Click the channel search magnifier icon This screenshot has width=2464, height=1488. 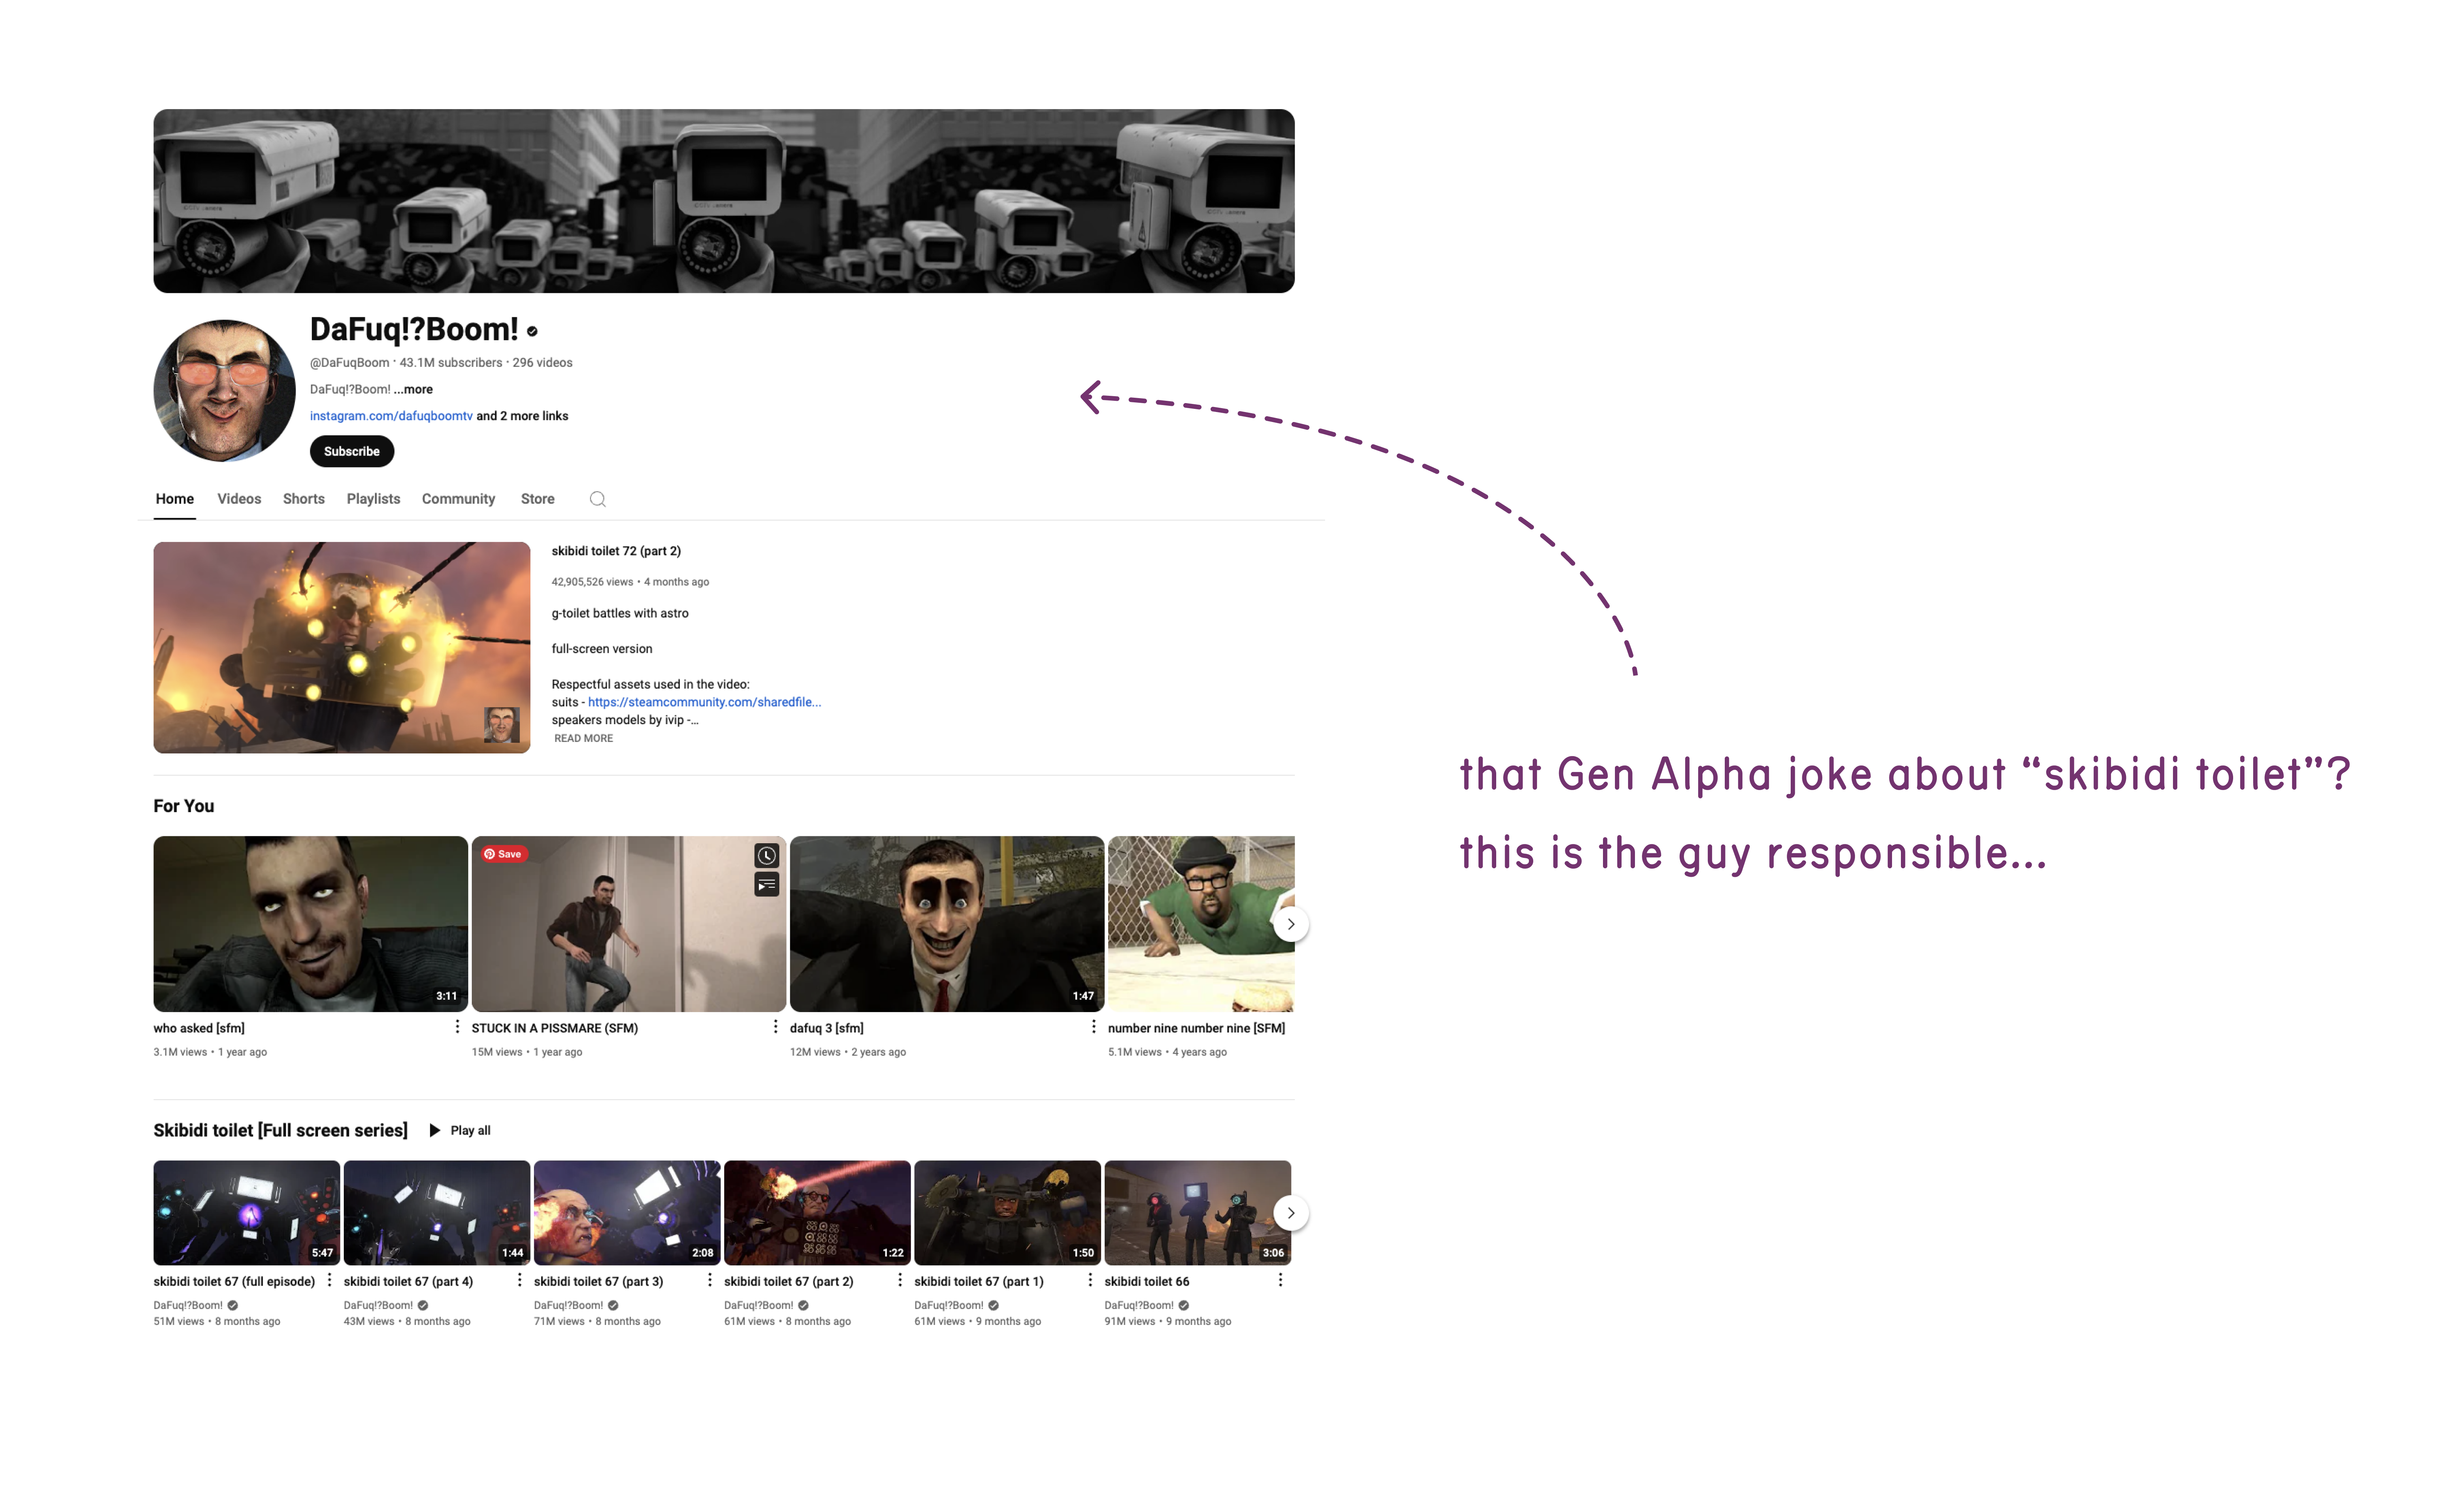pos(597,499)
